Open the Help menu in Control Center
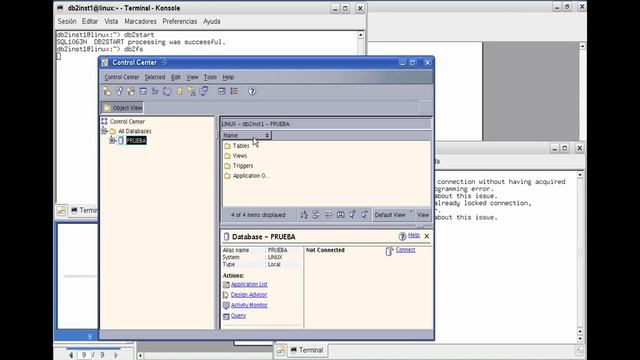This screenshot has height=360, width=640. [x=228, y=77]
